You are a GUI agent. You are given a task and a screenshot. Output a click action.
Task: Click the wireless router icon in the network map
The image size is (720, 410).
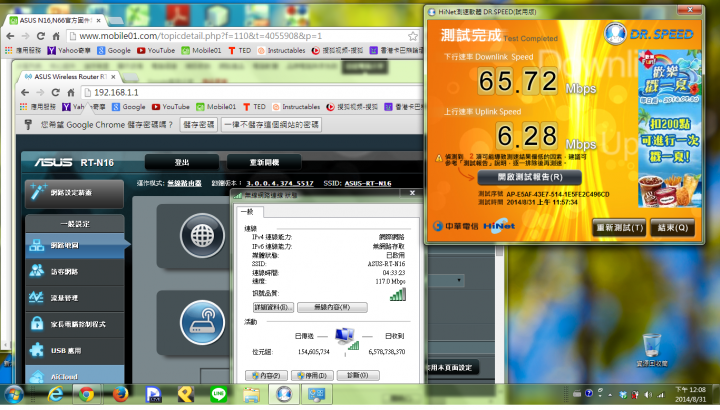click(202, 322)
